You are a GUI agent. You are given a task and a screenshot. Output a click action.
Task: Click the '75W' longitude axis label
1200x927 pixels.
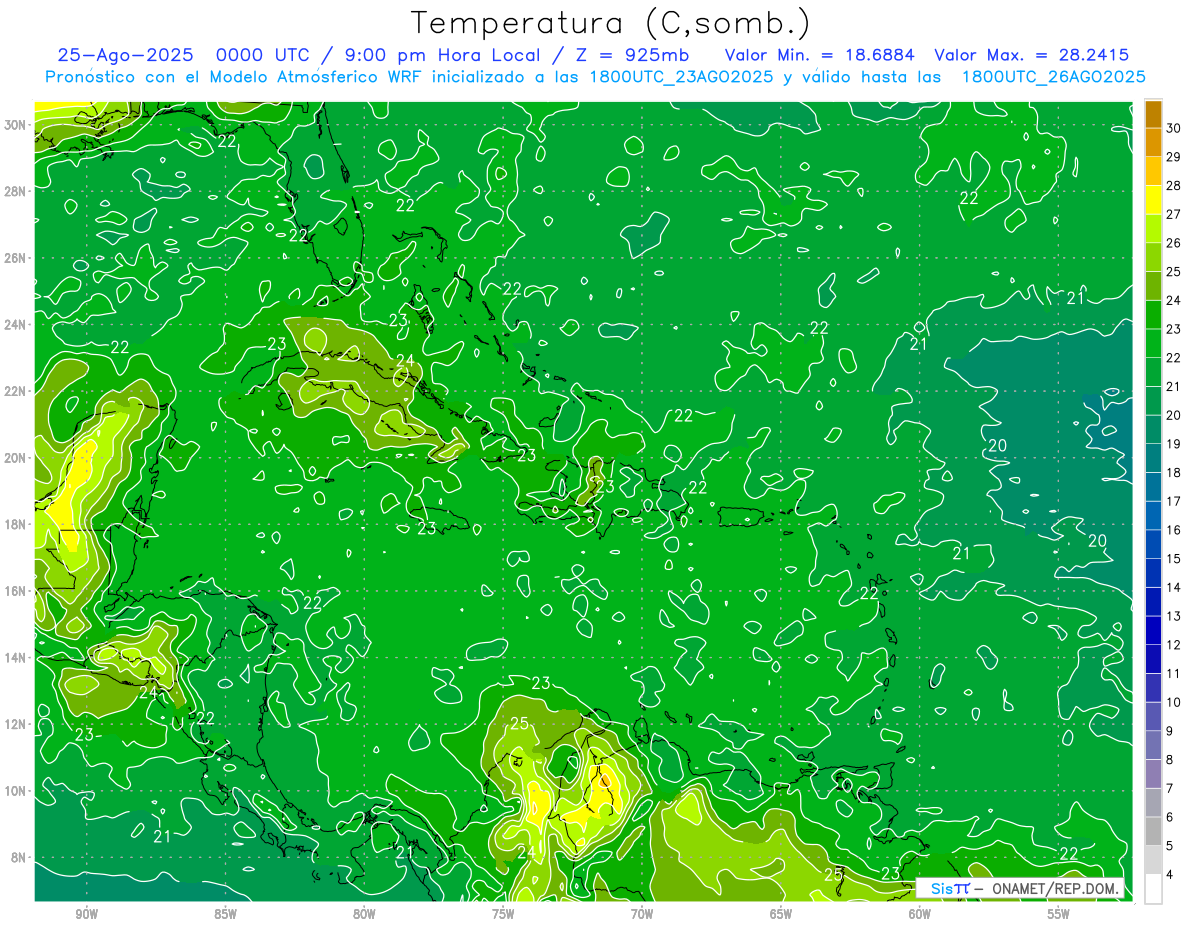[x=503, y=914]
